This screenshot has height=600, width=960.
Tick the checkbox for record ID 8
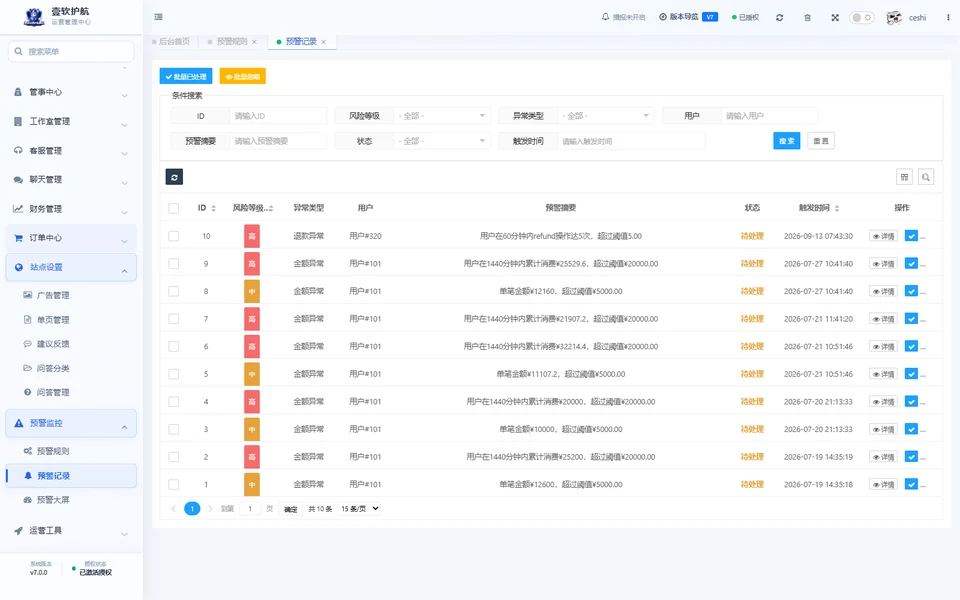174,291
